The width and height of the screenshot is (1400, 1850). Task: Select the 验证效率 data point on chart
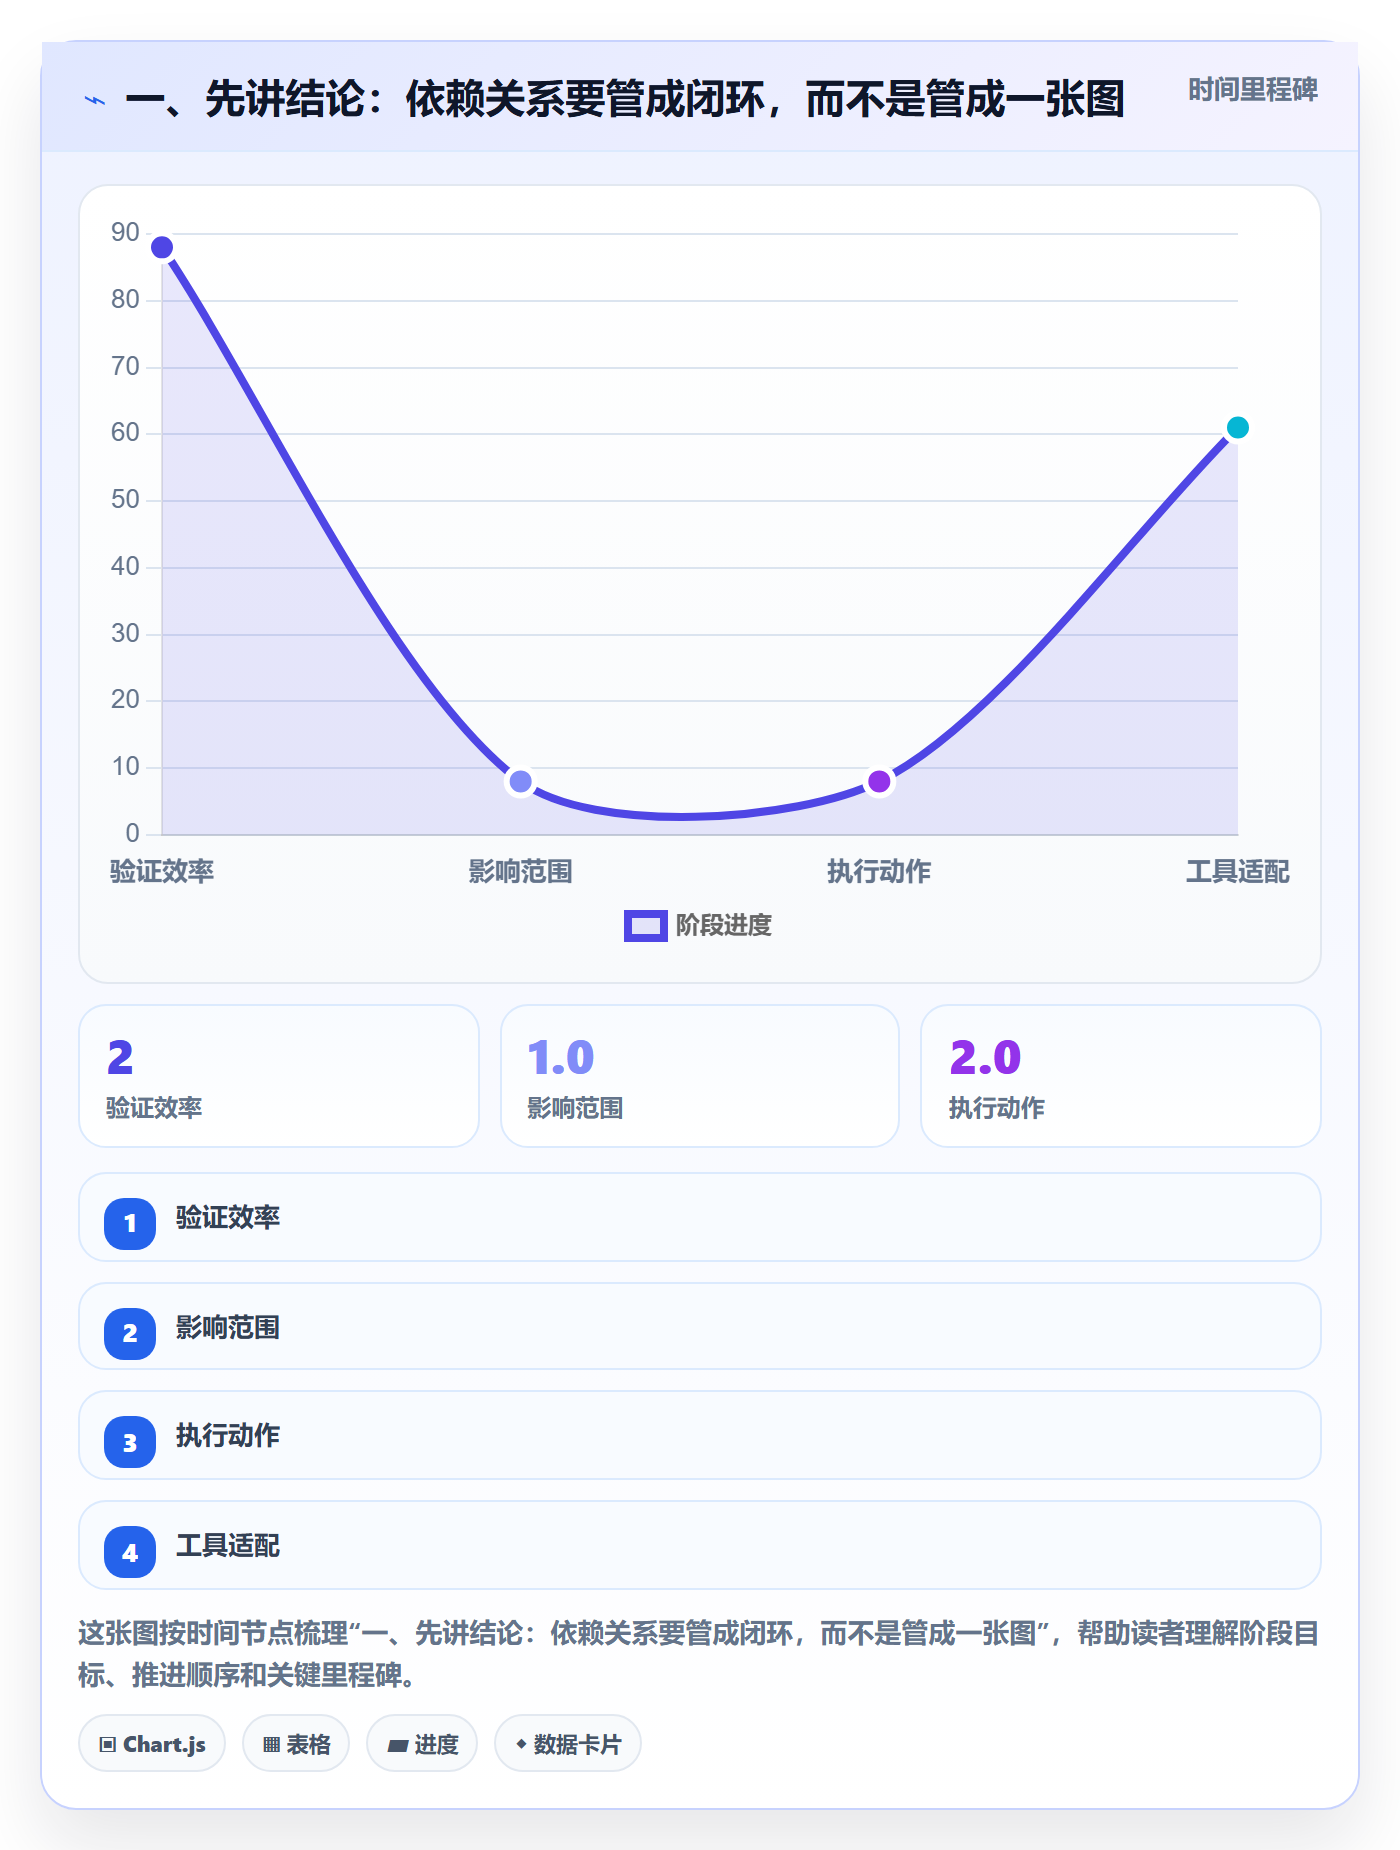[162, 247]
